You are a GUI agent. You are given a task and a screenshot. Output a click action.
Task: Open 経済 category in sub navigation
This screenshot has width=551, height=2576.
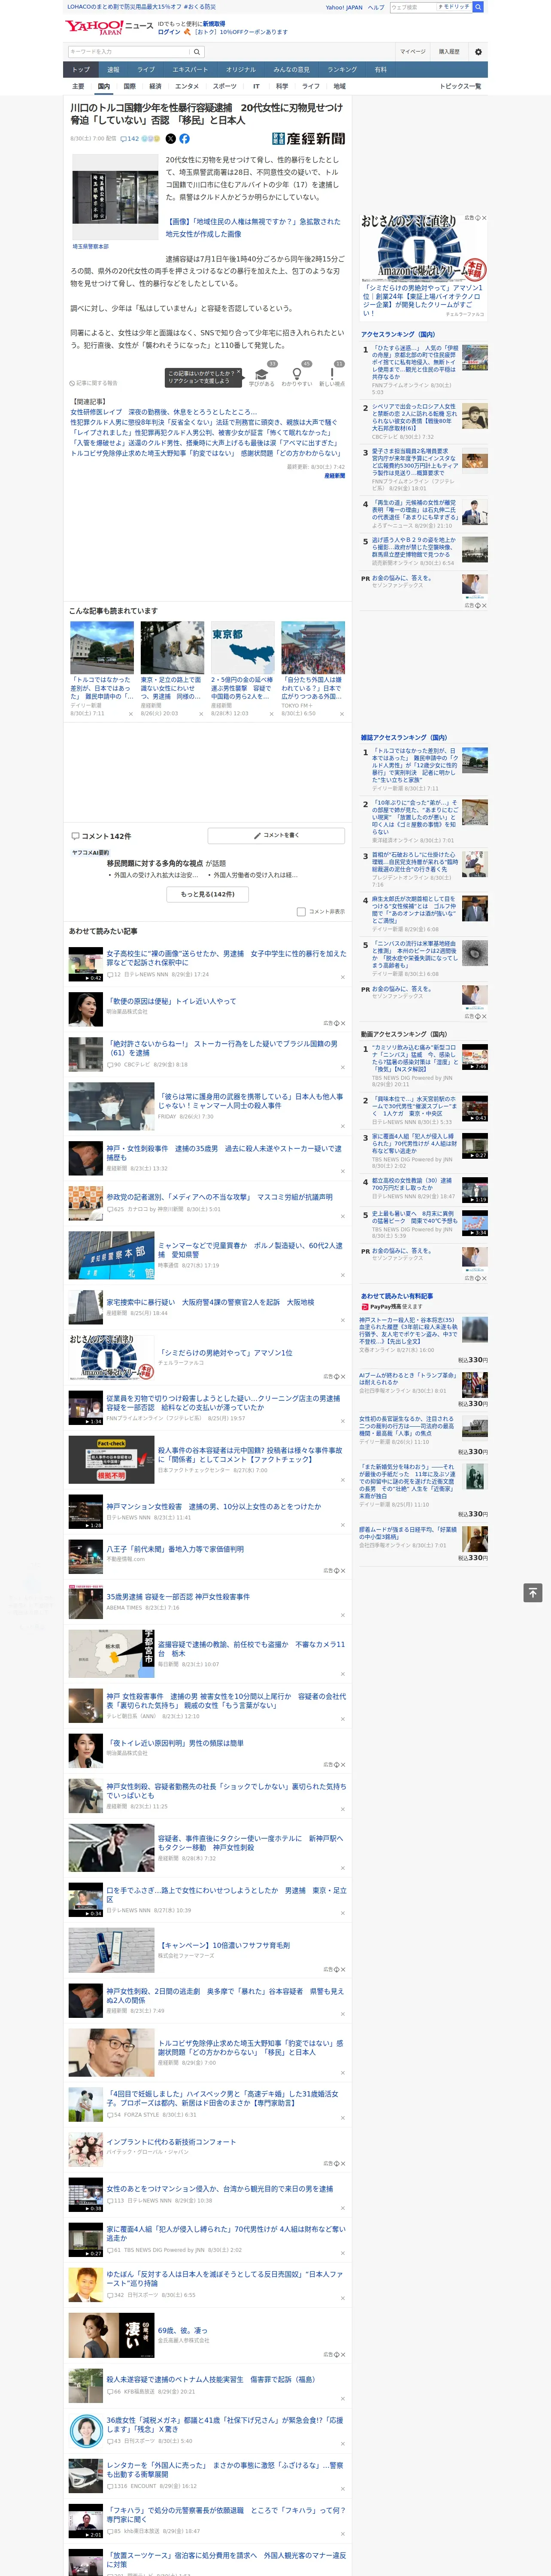coord(155,86)
